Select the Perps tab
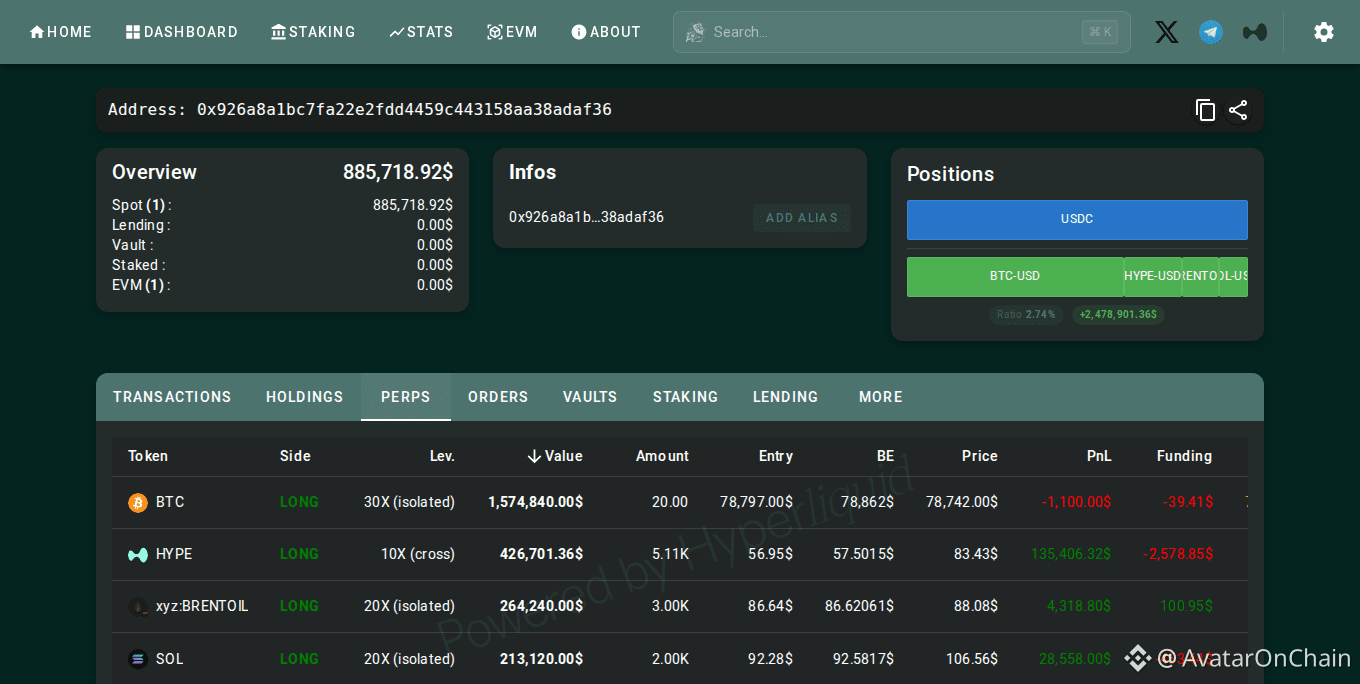Screen dimensions: 1360x684 pyautogui.click(x=406, y=397)
